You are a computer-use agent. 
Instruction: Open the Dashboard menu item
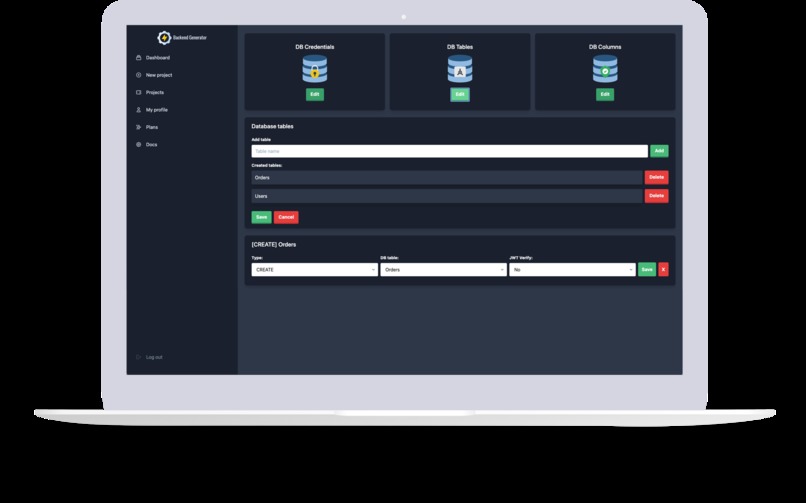pos(158,58)
